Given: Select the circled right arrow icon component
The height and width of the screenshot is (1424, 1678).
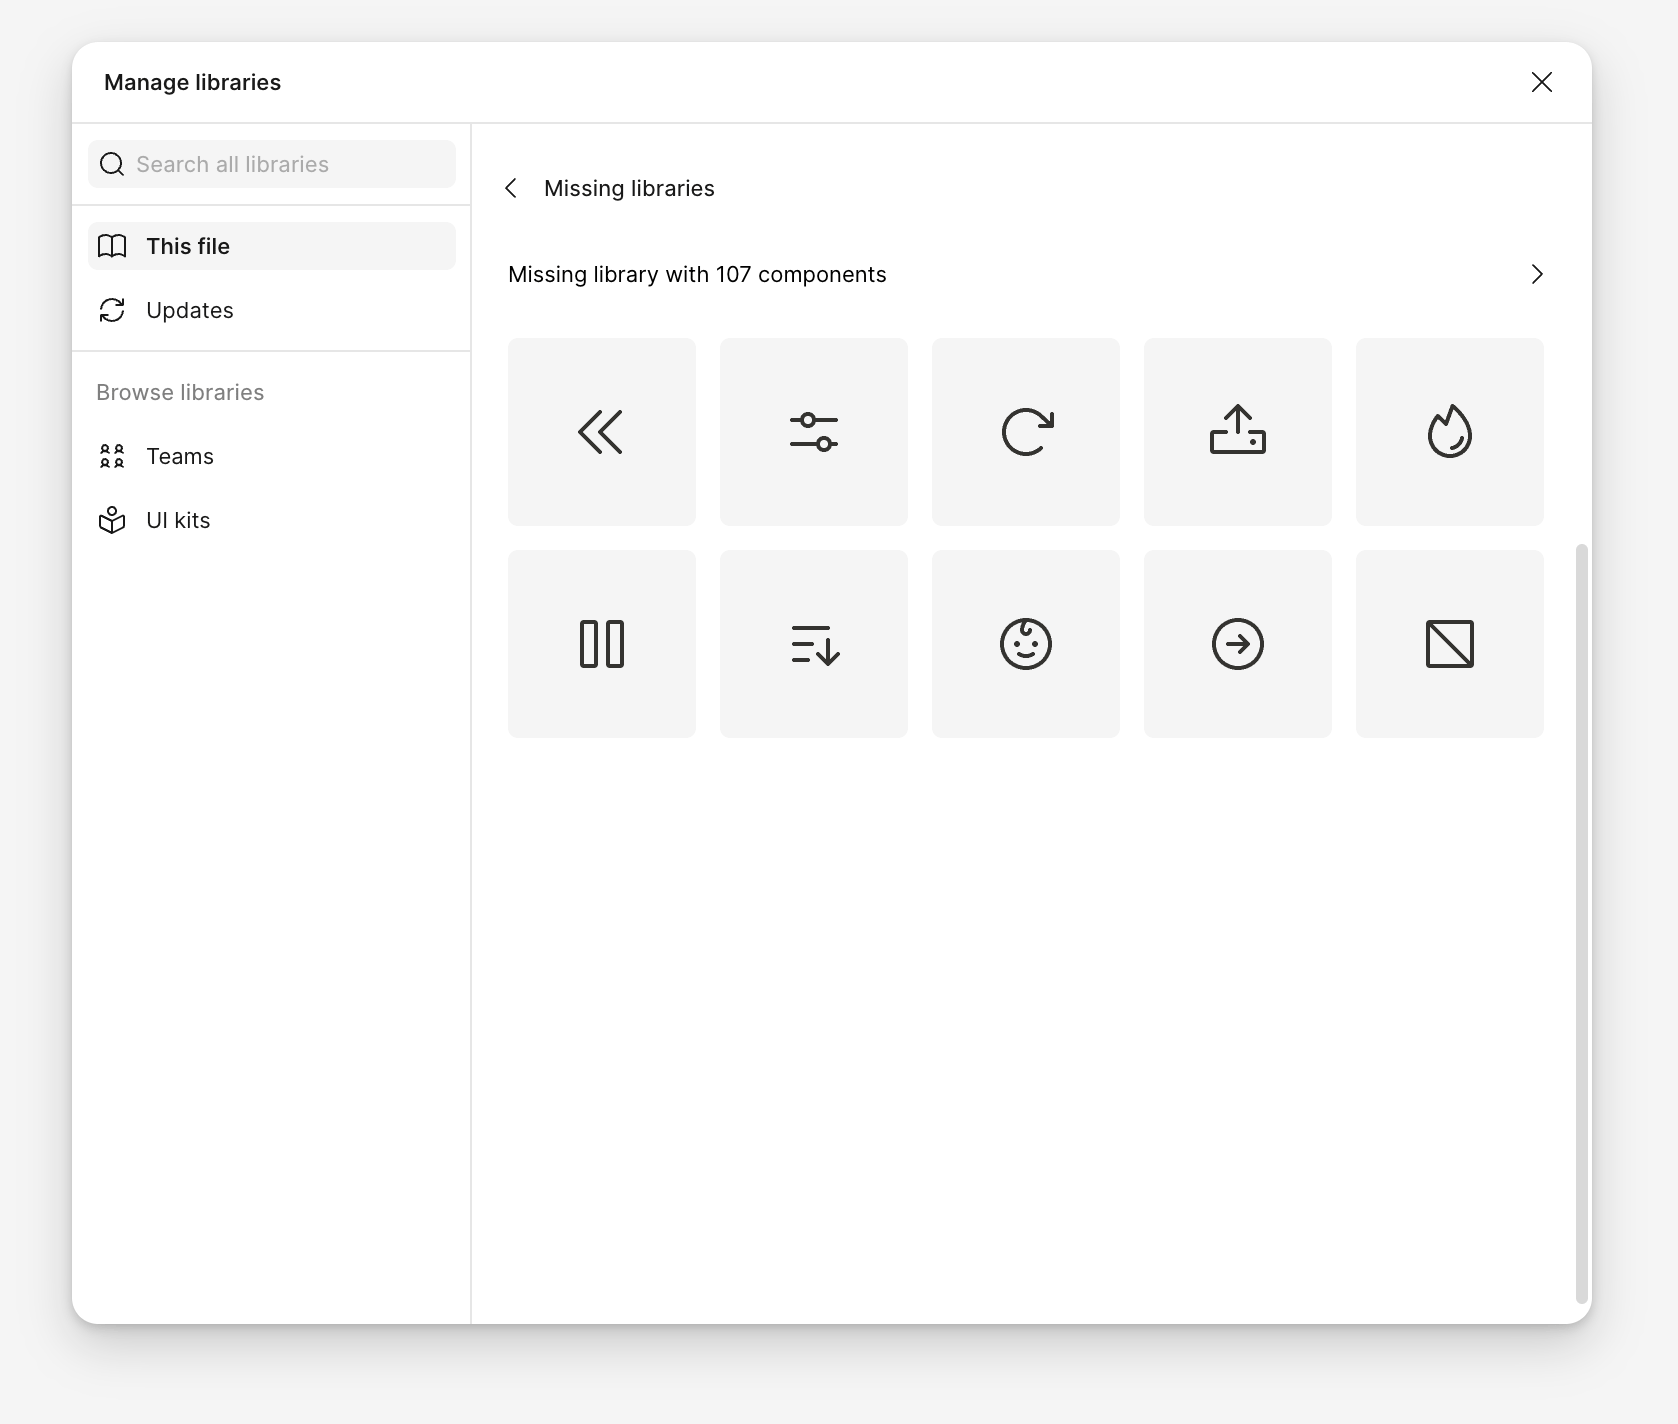Looking at the screenshot, I should pos(1237,644).
